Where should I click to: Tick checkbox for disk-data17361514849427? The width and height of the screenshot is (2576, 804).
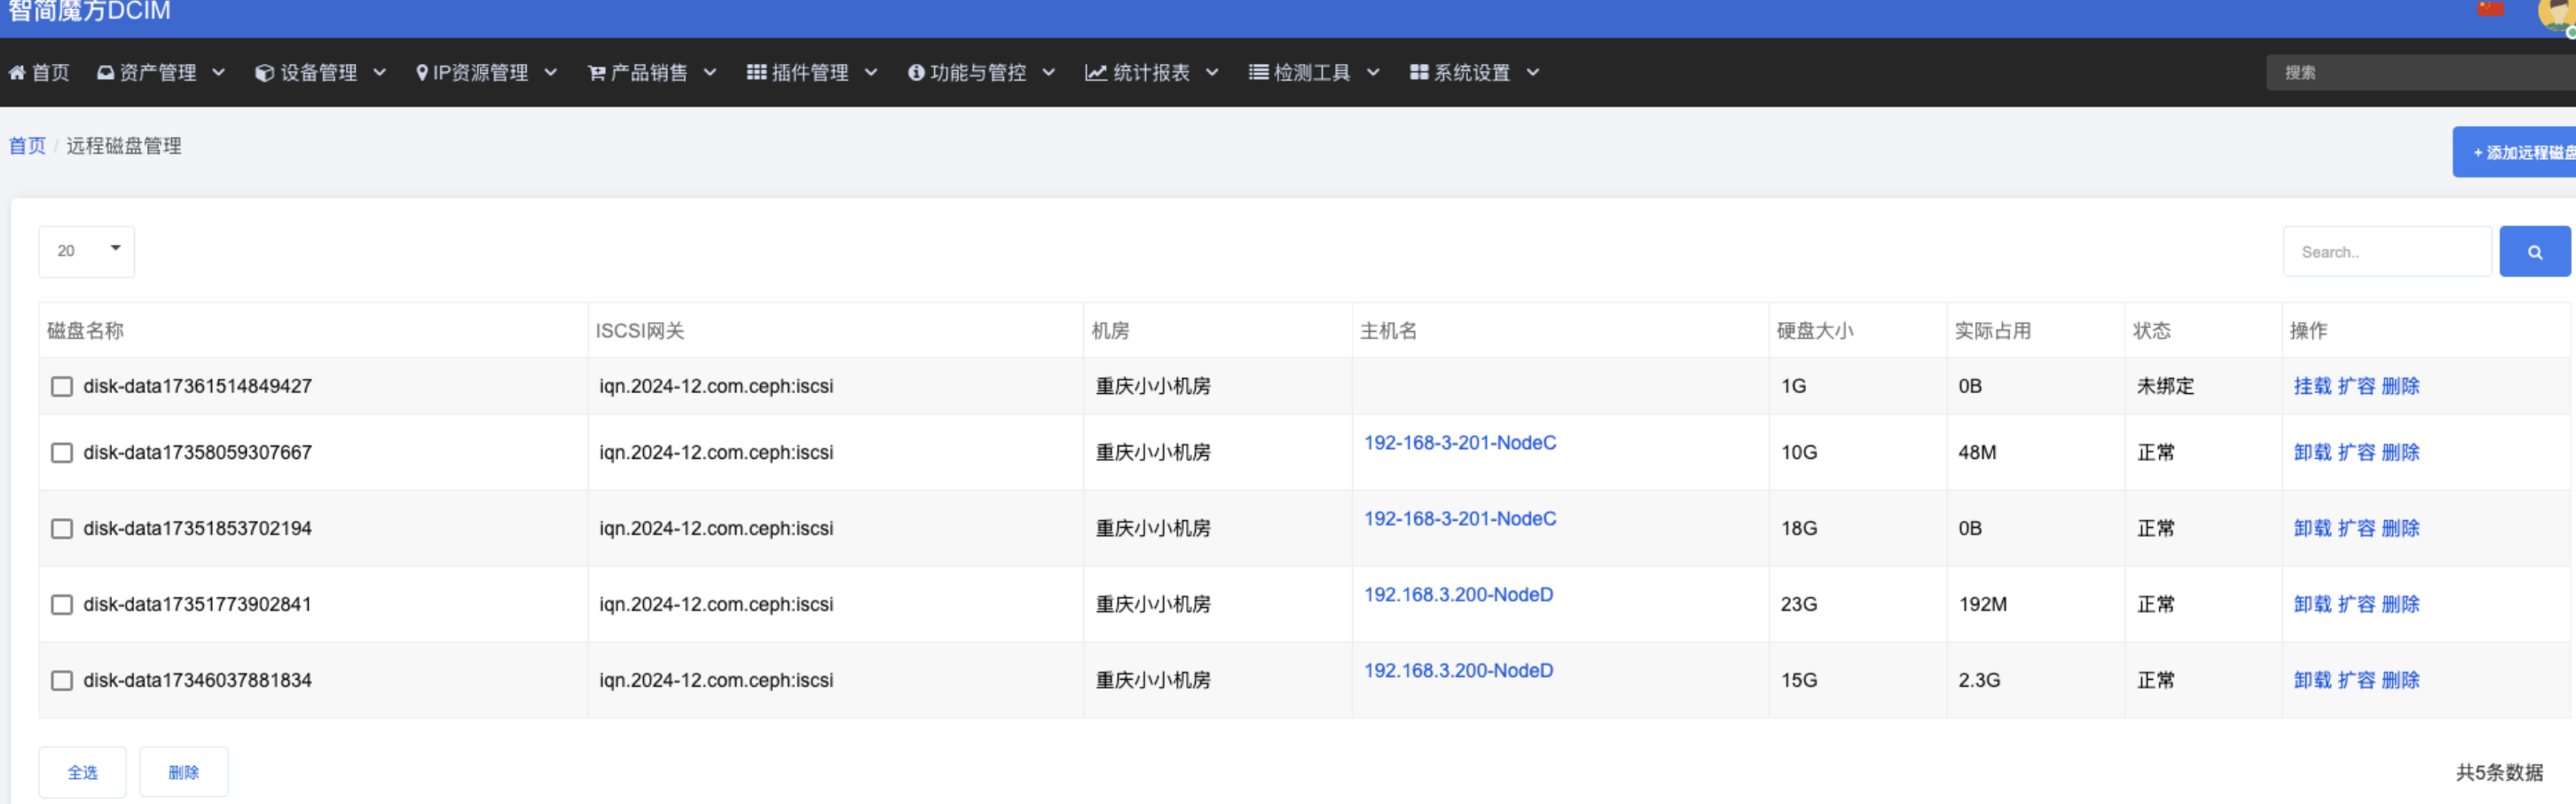[x=62, y=387]
